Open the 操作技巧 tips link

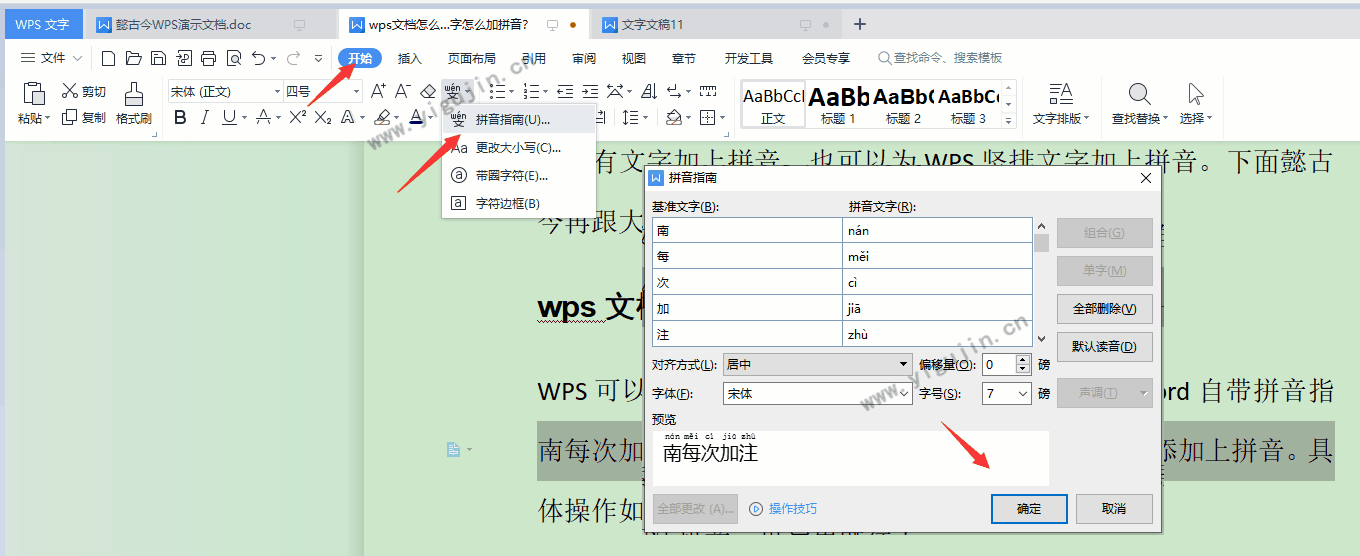[783, 509]
